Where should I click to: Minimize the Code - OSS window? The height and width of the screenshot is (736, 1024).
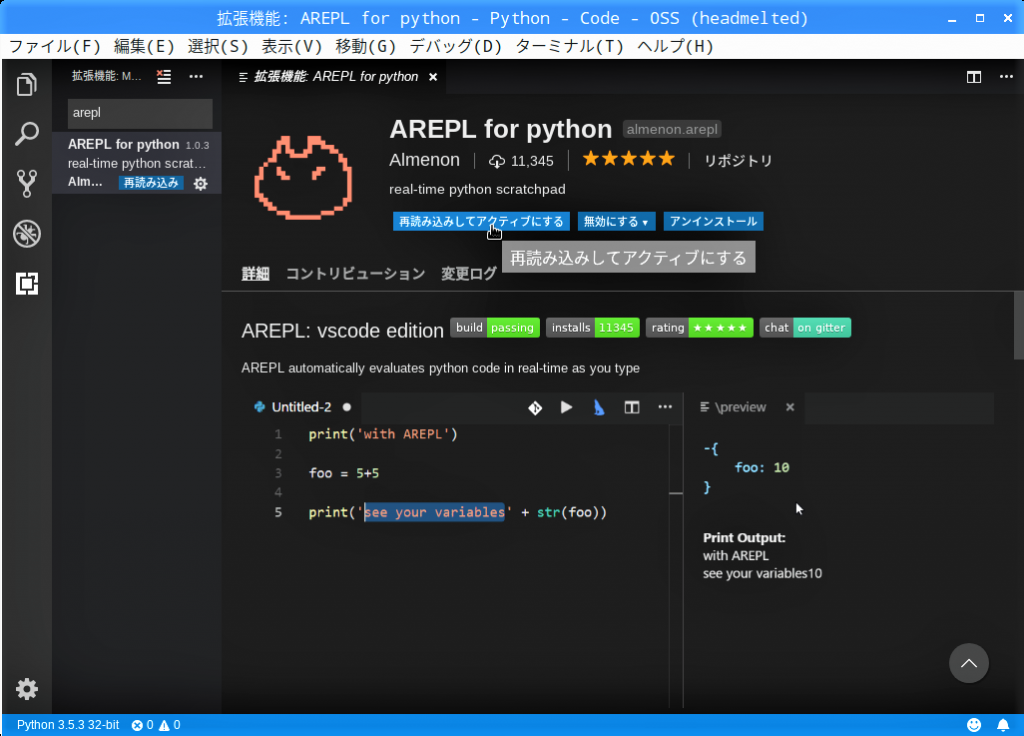tap(952, 19)
